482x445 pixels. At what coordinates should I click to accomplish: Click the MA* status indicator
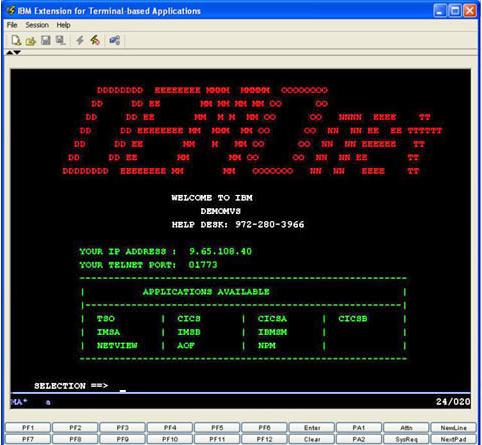tap(19, 402)
